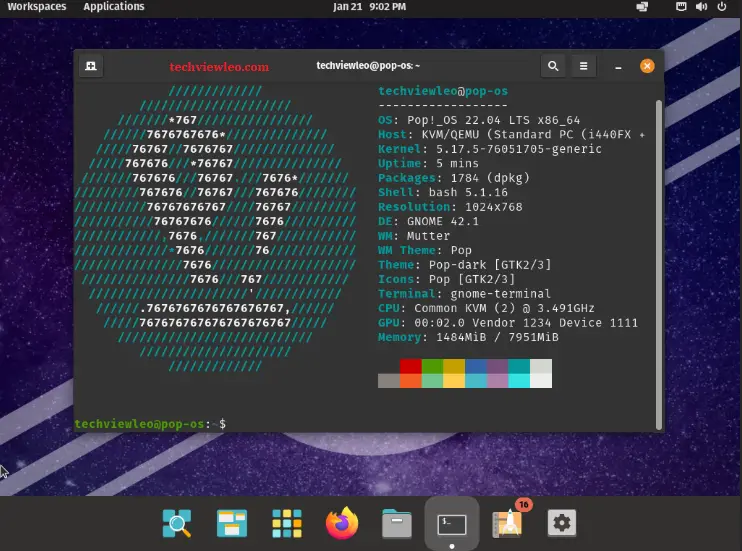Click the purple color block in neofetch palette
The height and width of the screenshot is (551, 742).
click(498, 366)
